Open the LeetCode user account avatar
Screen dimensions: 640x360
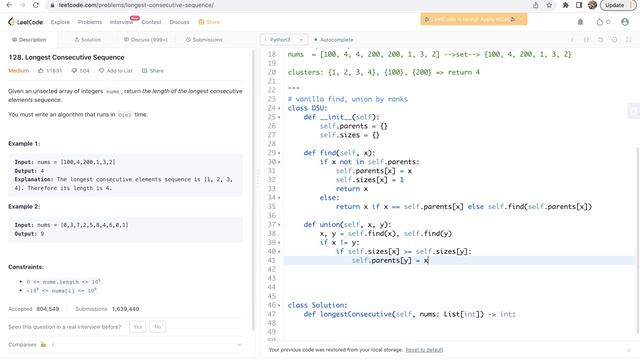(x=625, y=22)
